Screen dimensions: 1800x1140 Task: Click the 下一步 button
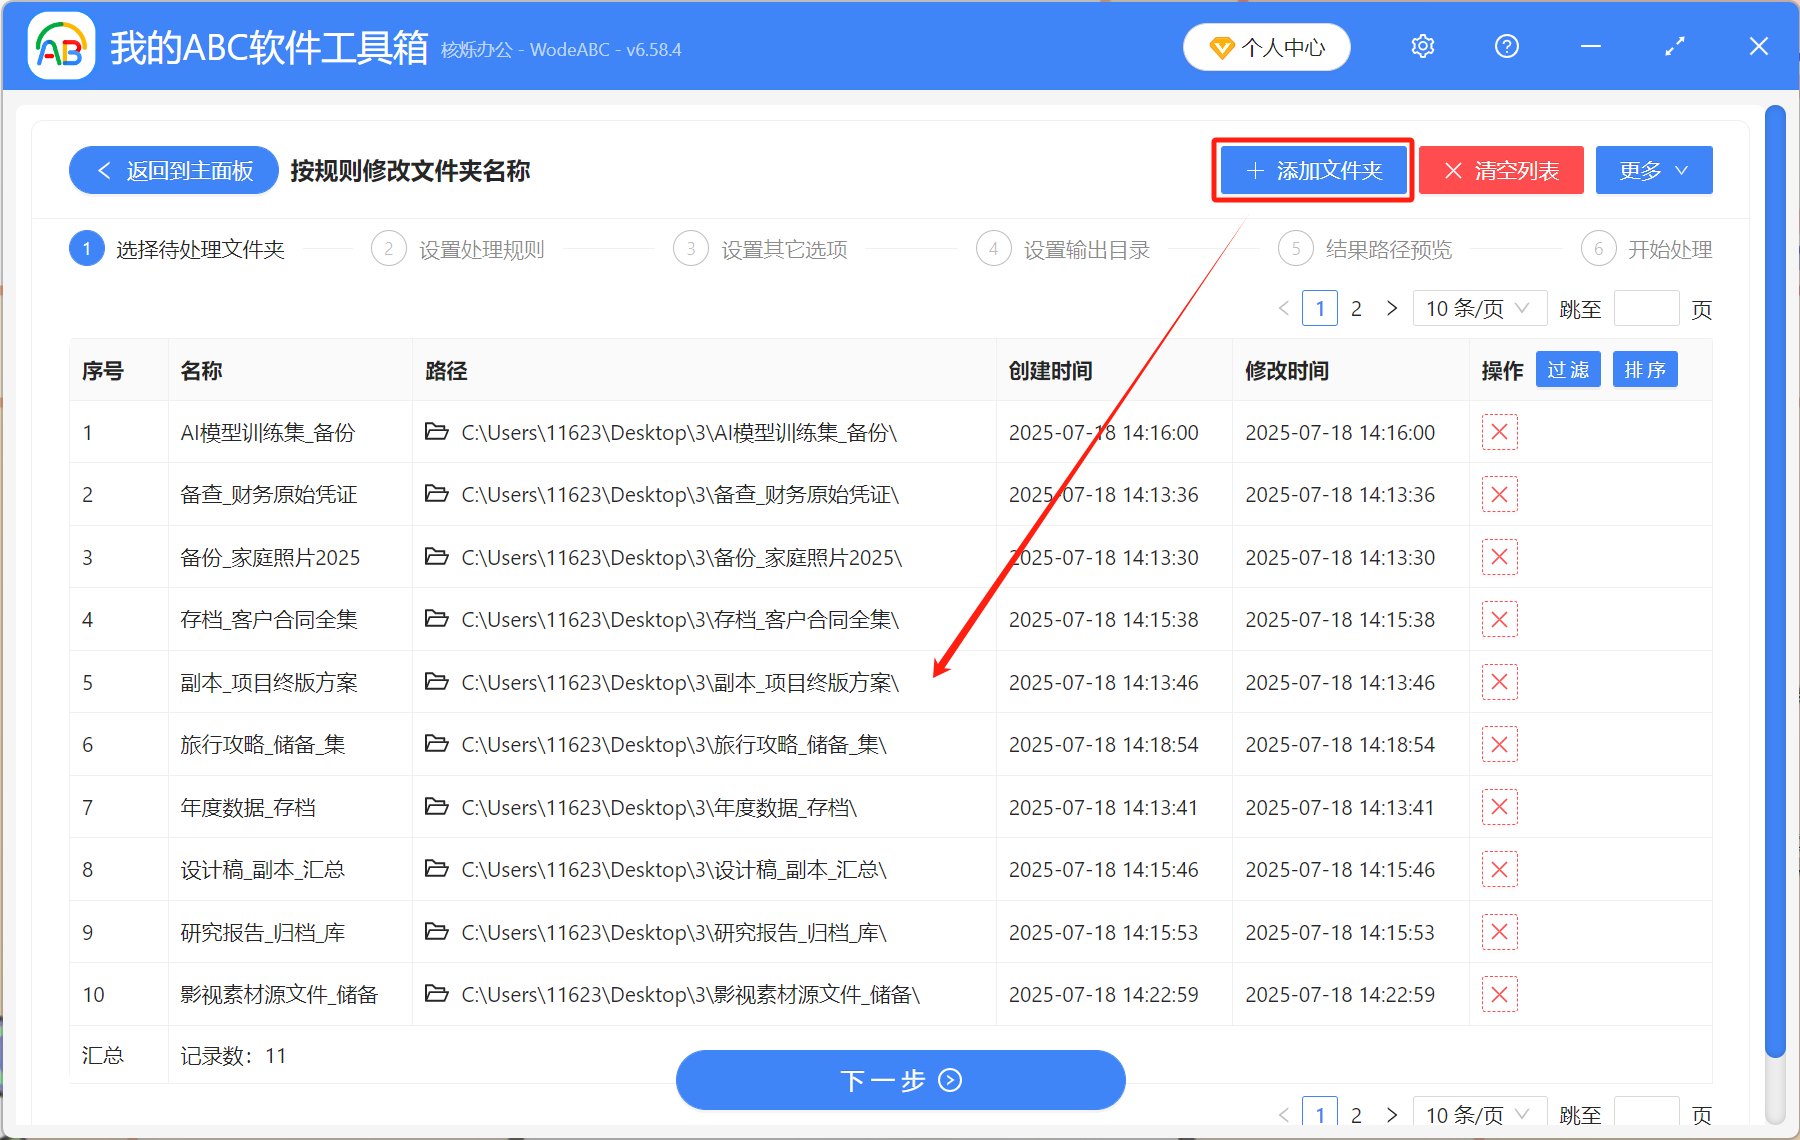tap(899, 1080)
